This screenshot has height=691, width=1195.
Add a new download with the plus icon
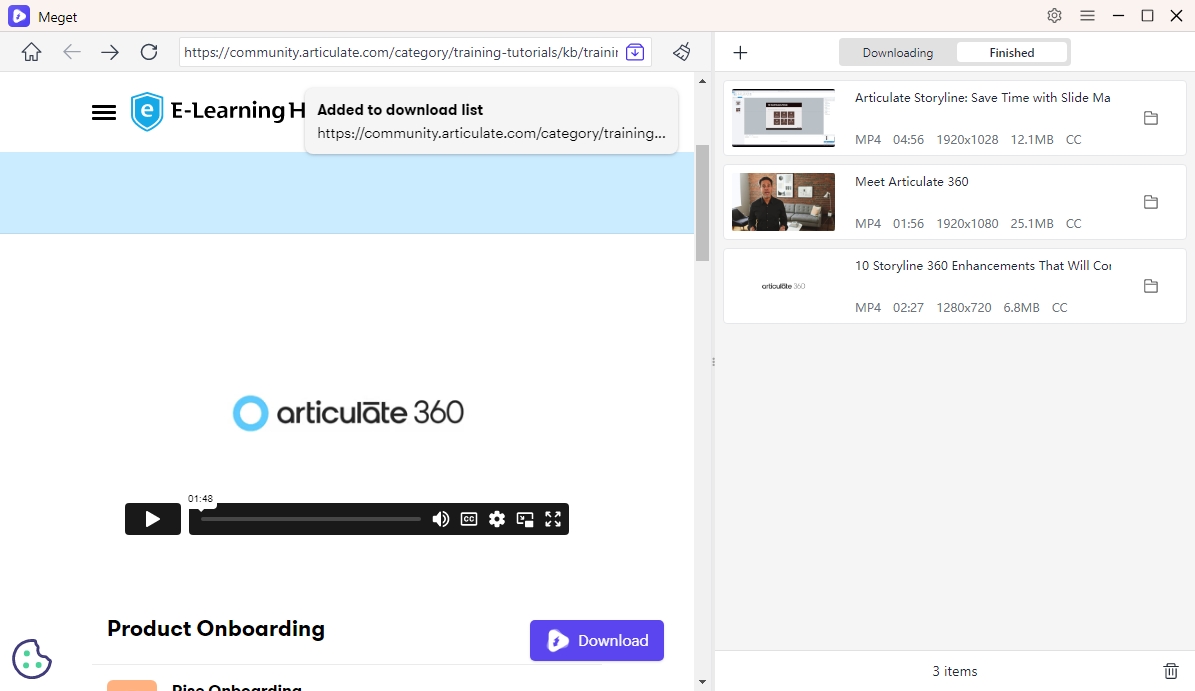click(x=740, y=53)
